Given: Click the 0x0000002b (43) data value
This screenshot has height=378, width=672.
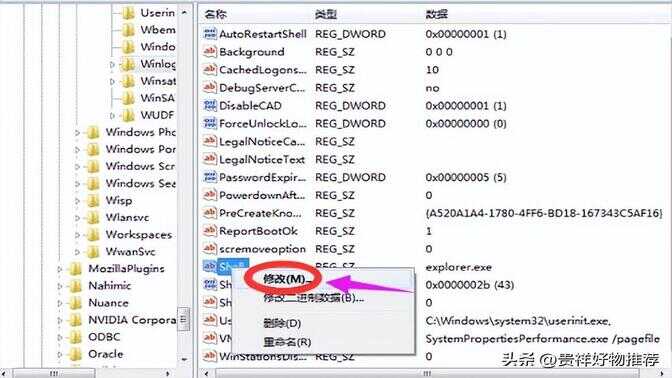Looking at the screenshot, I should pos(470,285).
